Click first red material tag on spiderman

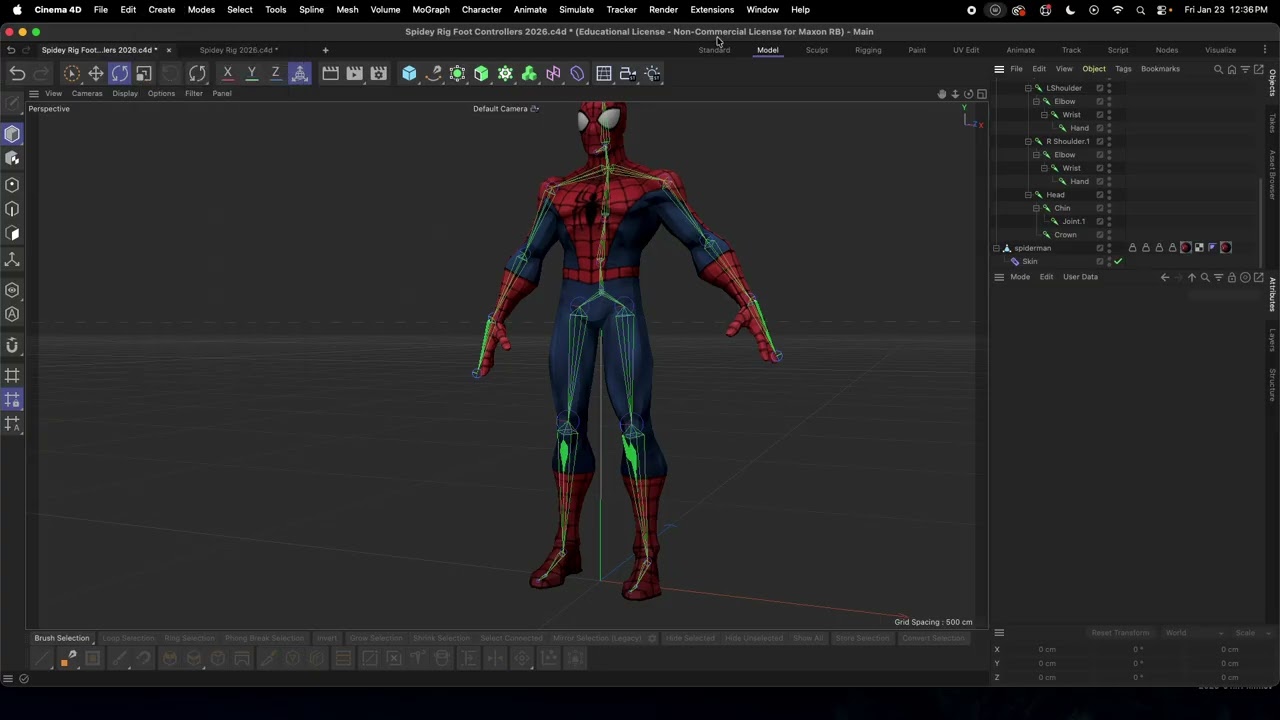coord(1186,248)
